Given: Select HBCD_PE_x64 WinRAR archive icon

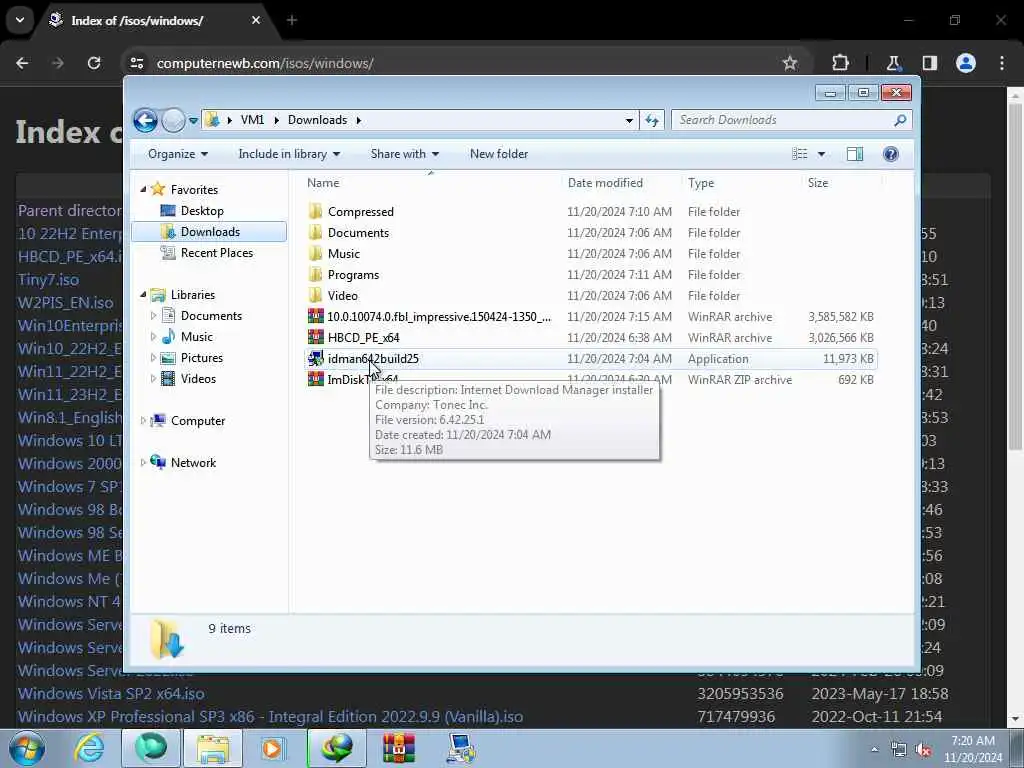Looking at the screenshot, I should click(315, 338).
